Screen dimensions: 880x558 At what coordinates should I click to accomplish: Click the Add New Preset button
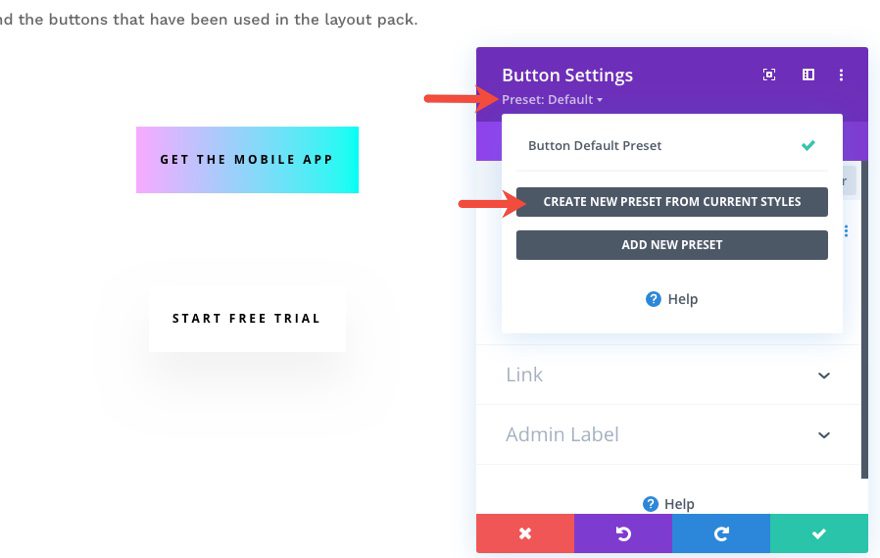pyautogui.click(x=672, y=245)
